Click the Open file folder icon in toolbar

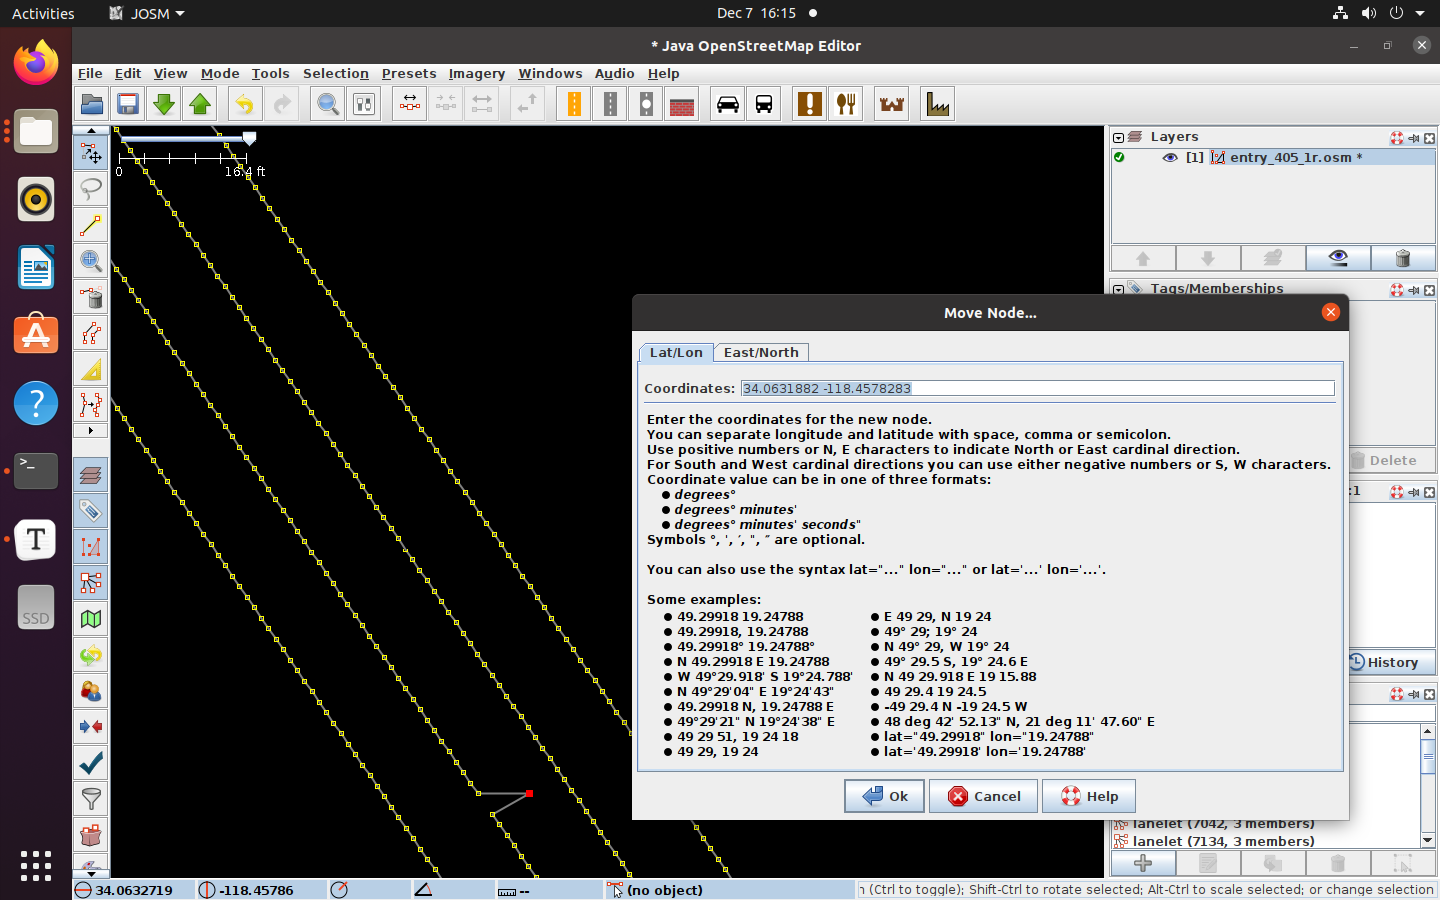(x=92, y=104)
